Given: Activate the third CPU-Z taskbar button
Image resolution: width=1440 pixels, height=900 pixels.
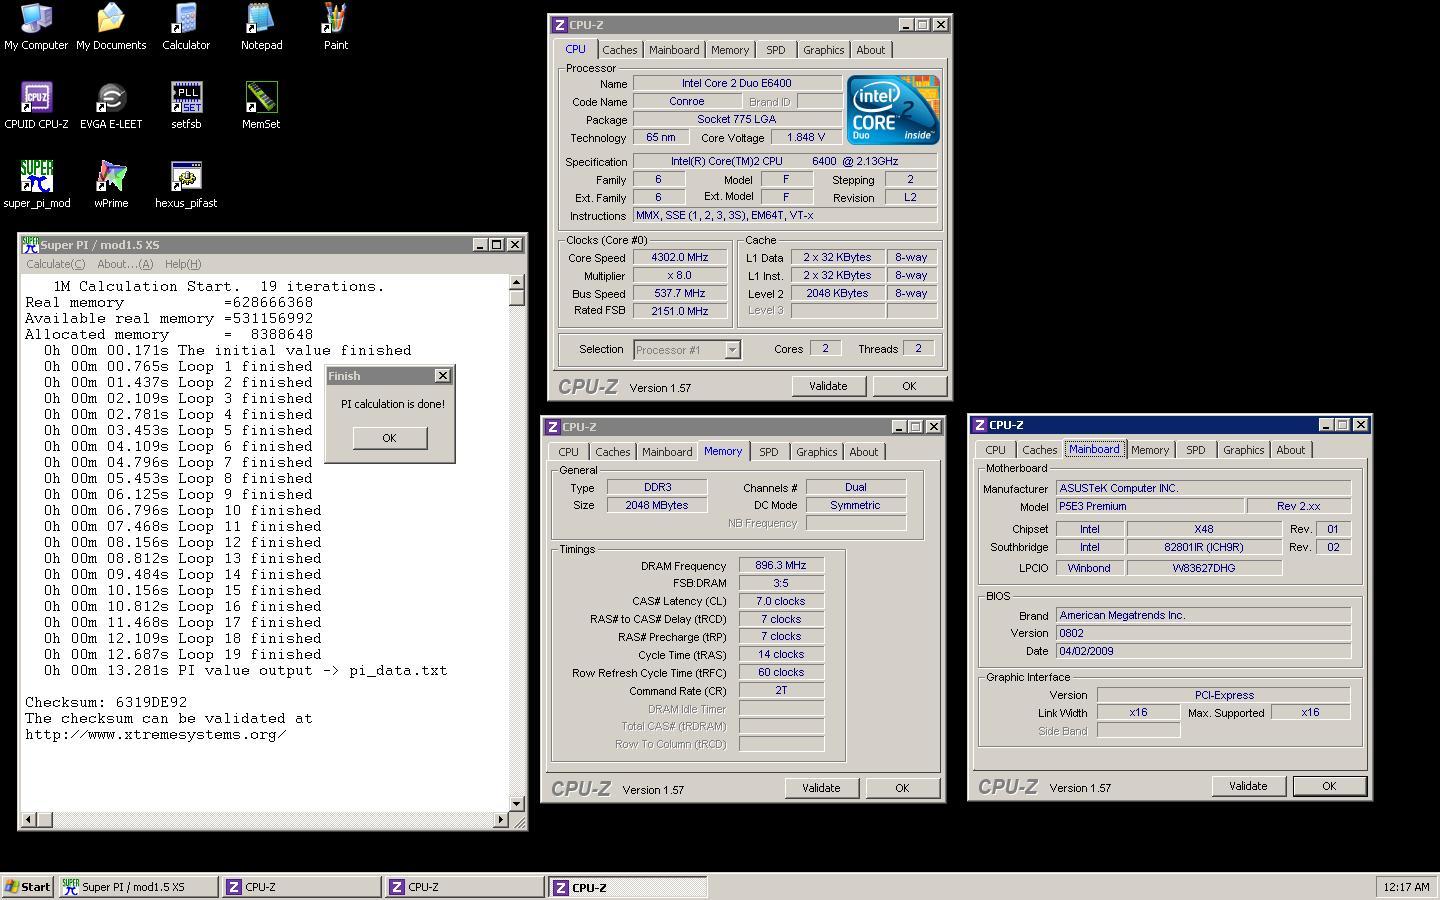Looking at the screenshot, I should (x=628, y=887).
